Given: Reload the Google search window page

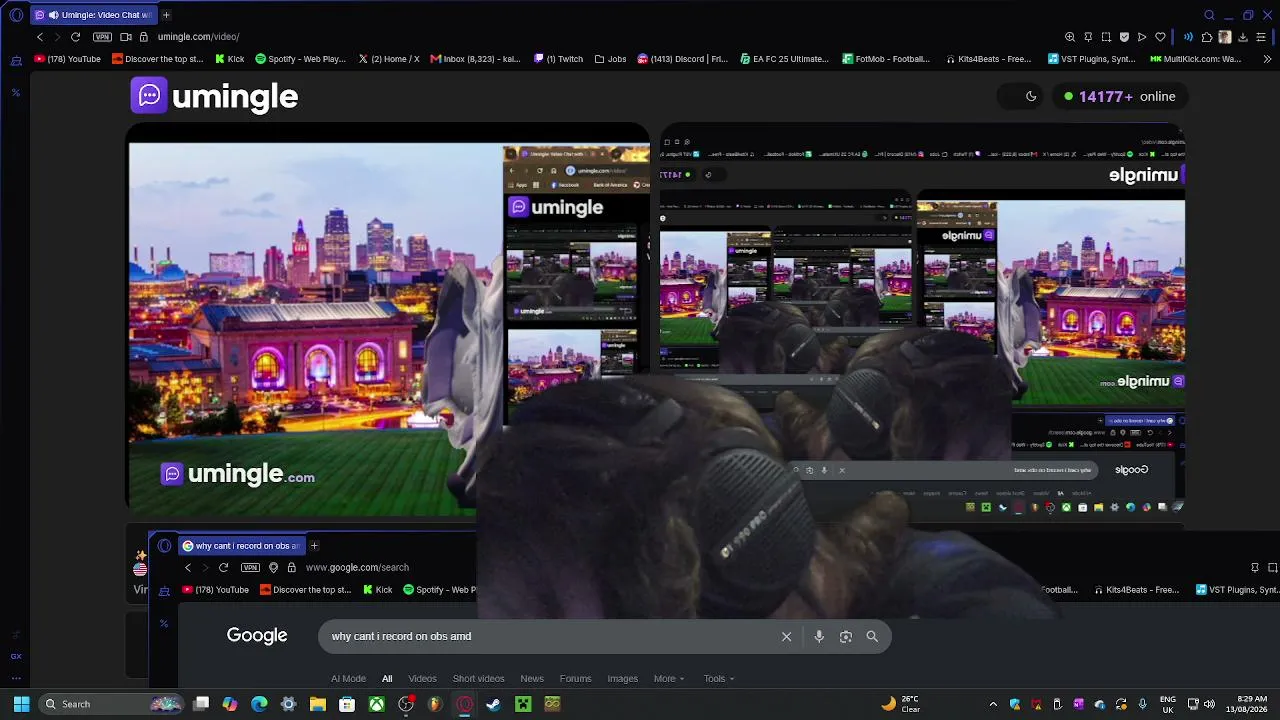Looking at the screenshot, I should [223, 567].
